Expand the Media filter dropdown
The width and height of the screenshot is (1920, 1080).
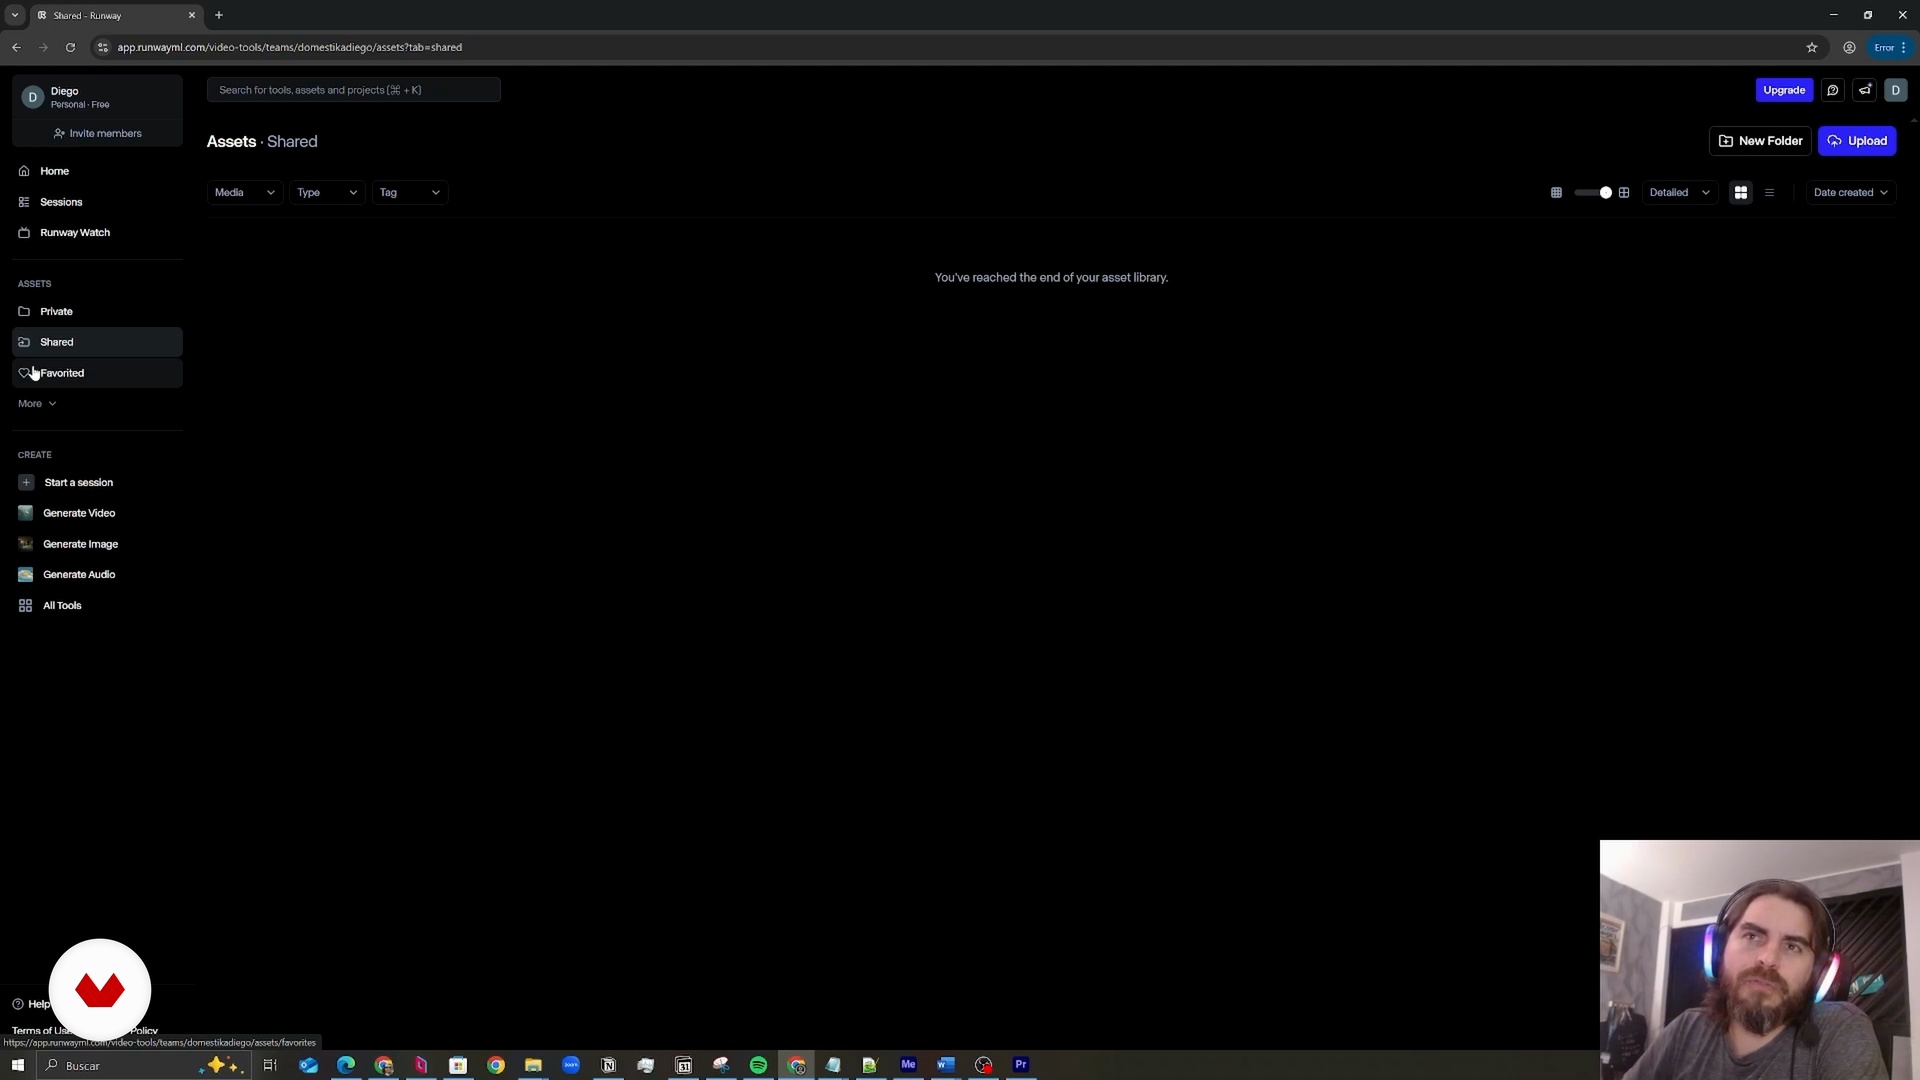(244, 193)
